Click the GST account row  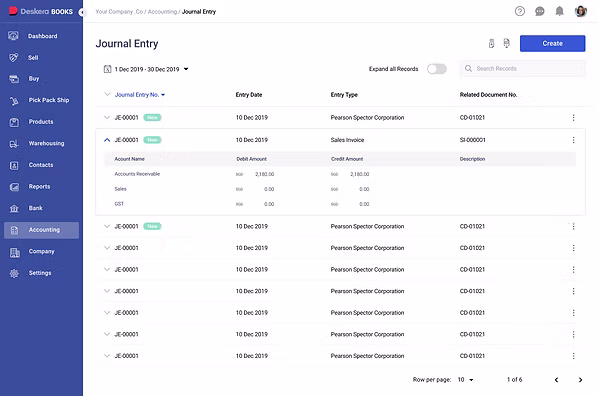click(x=339, y=204)
